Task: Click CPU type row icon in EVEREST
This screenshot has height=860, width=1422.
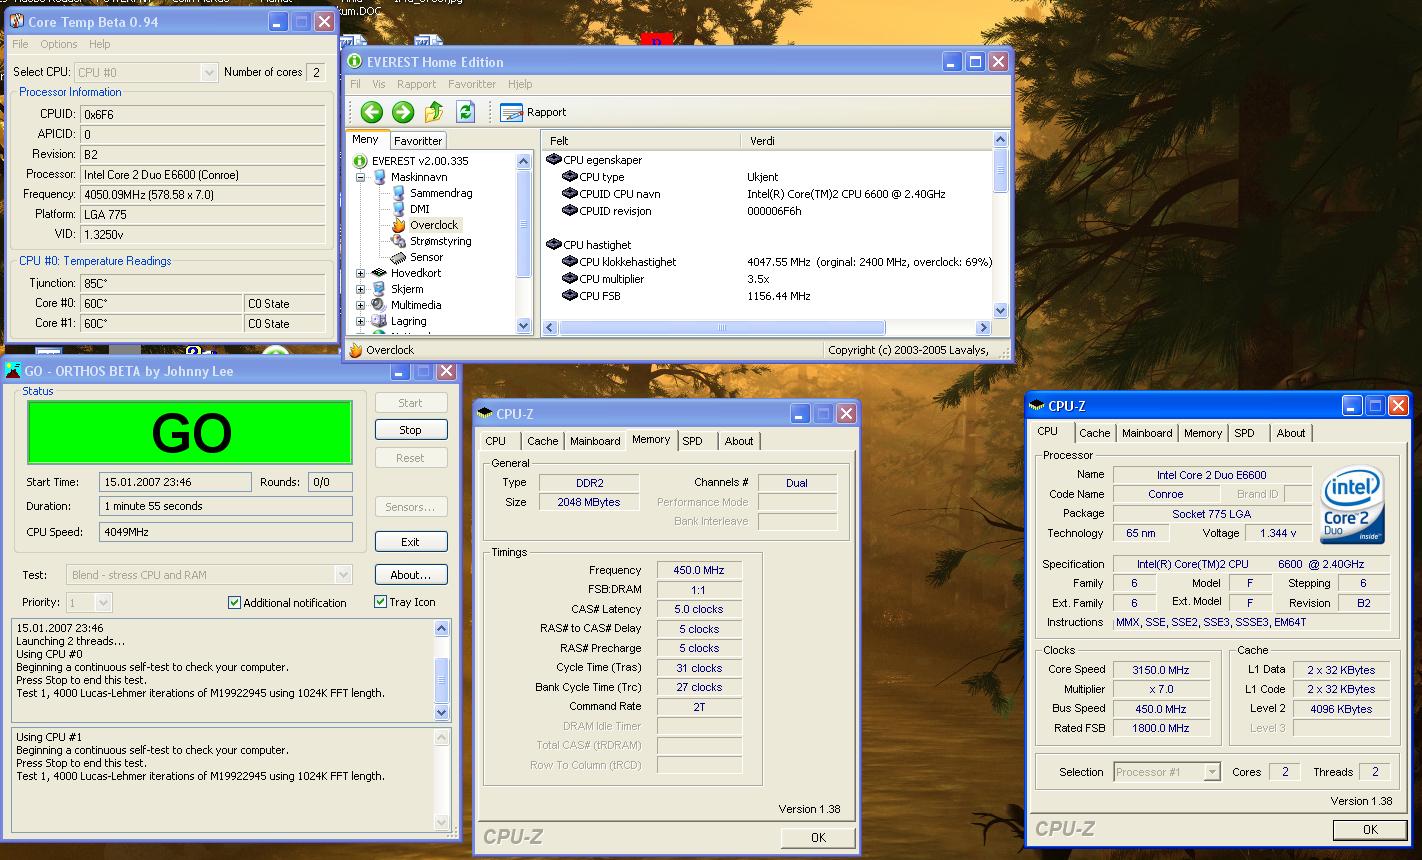Action: pyautogui.click(x=570, y=177)
